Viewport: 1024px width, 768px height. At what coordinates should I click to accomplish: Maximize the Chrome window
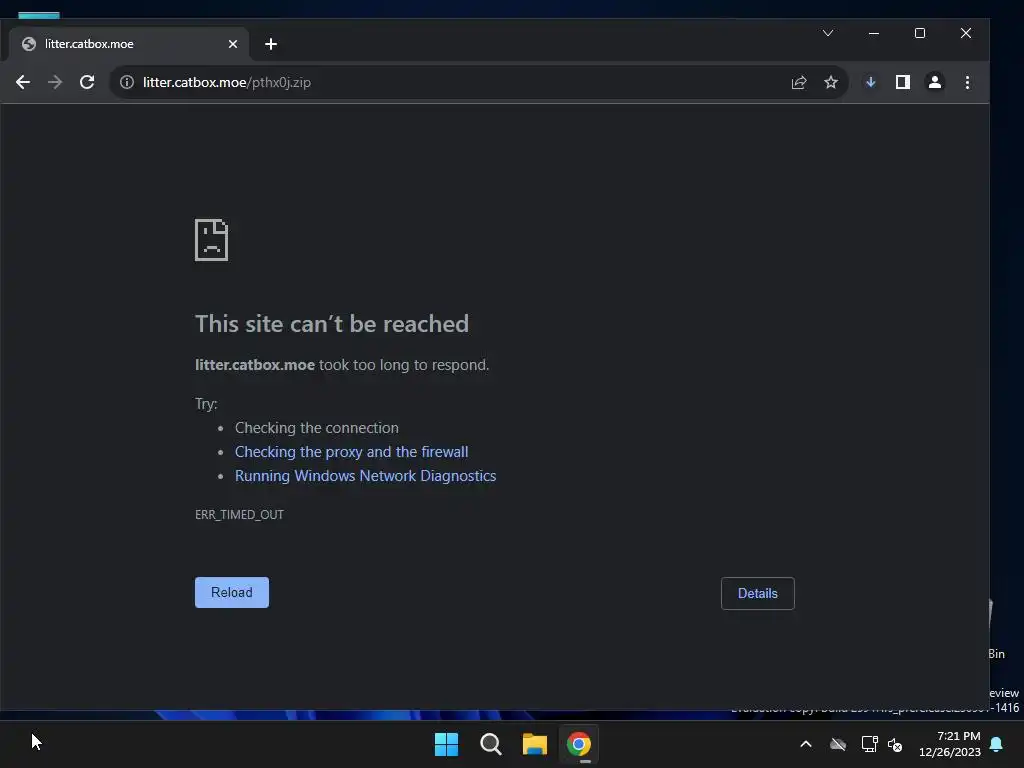point(920,33)
